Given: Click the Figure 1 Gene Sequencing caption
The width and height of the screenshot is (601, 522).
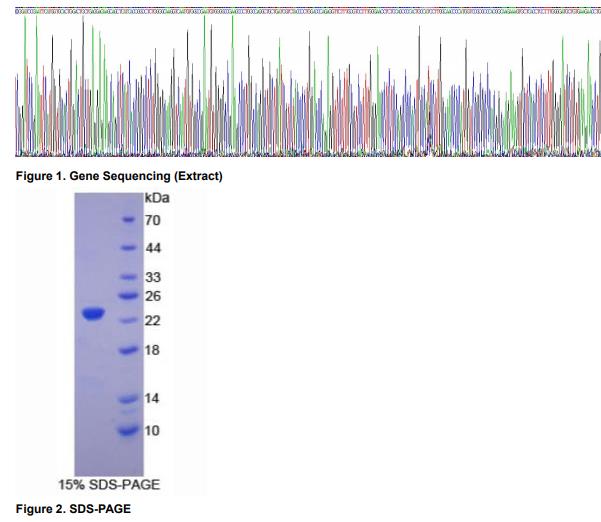Looking at the screenshot, I should click(119, 176).
